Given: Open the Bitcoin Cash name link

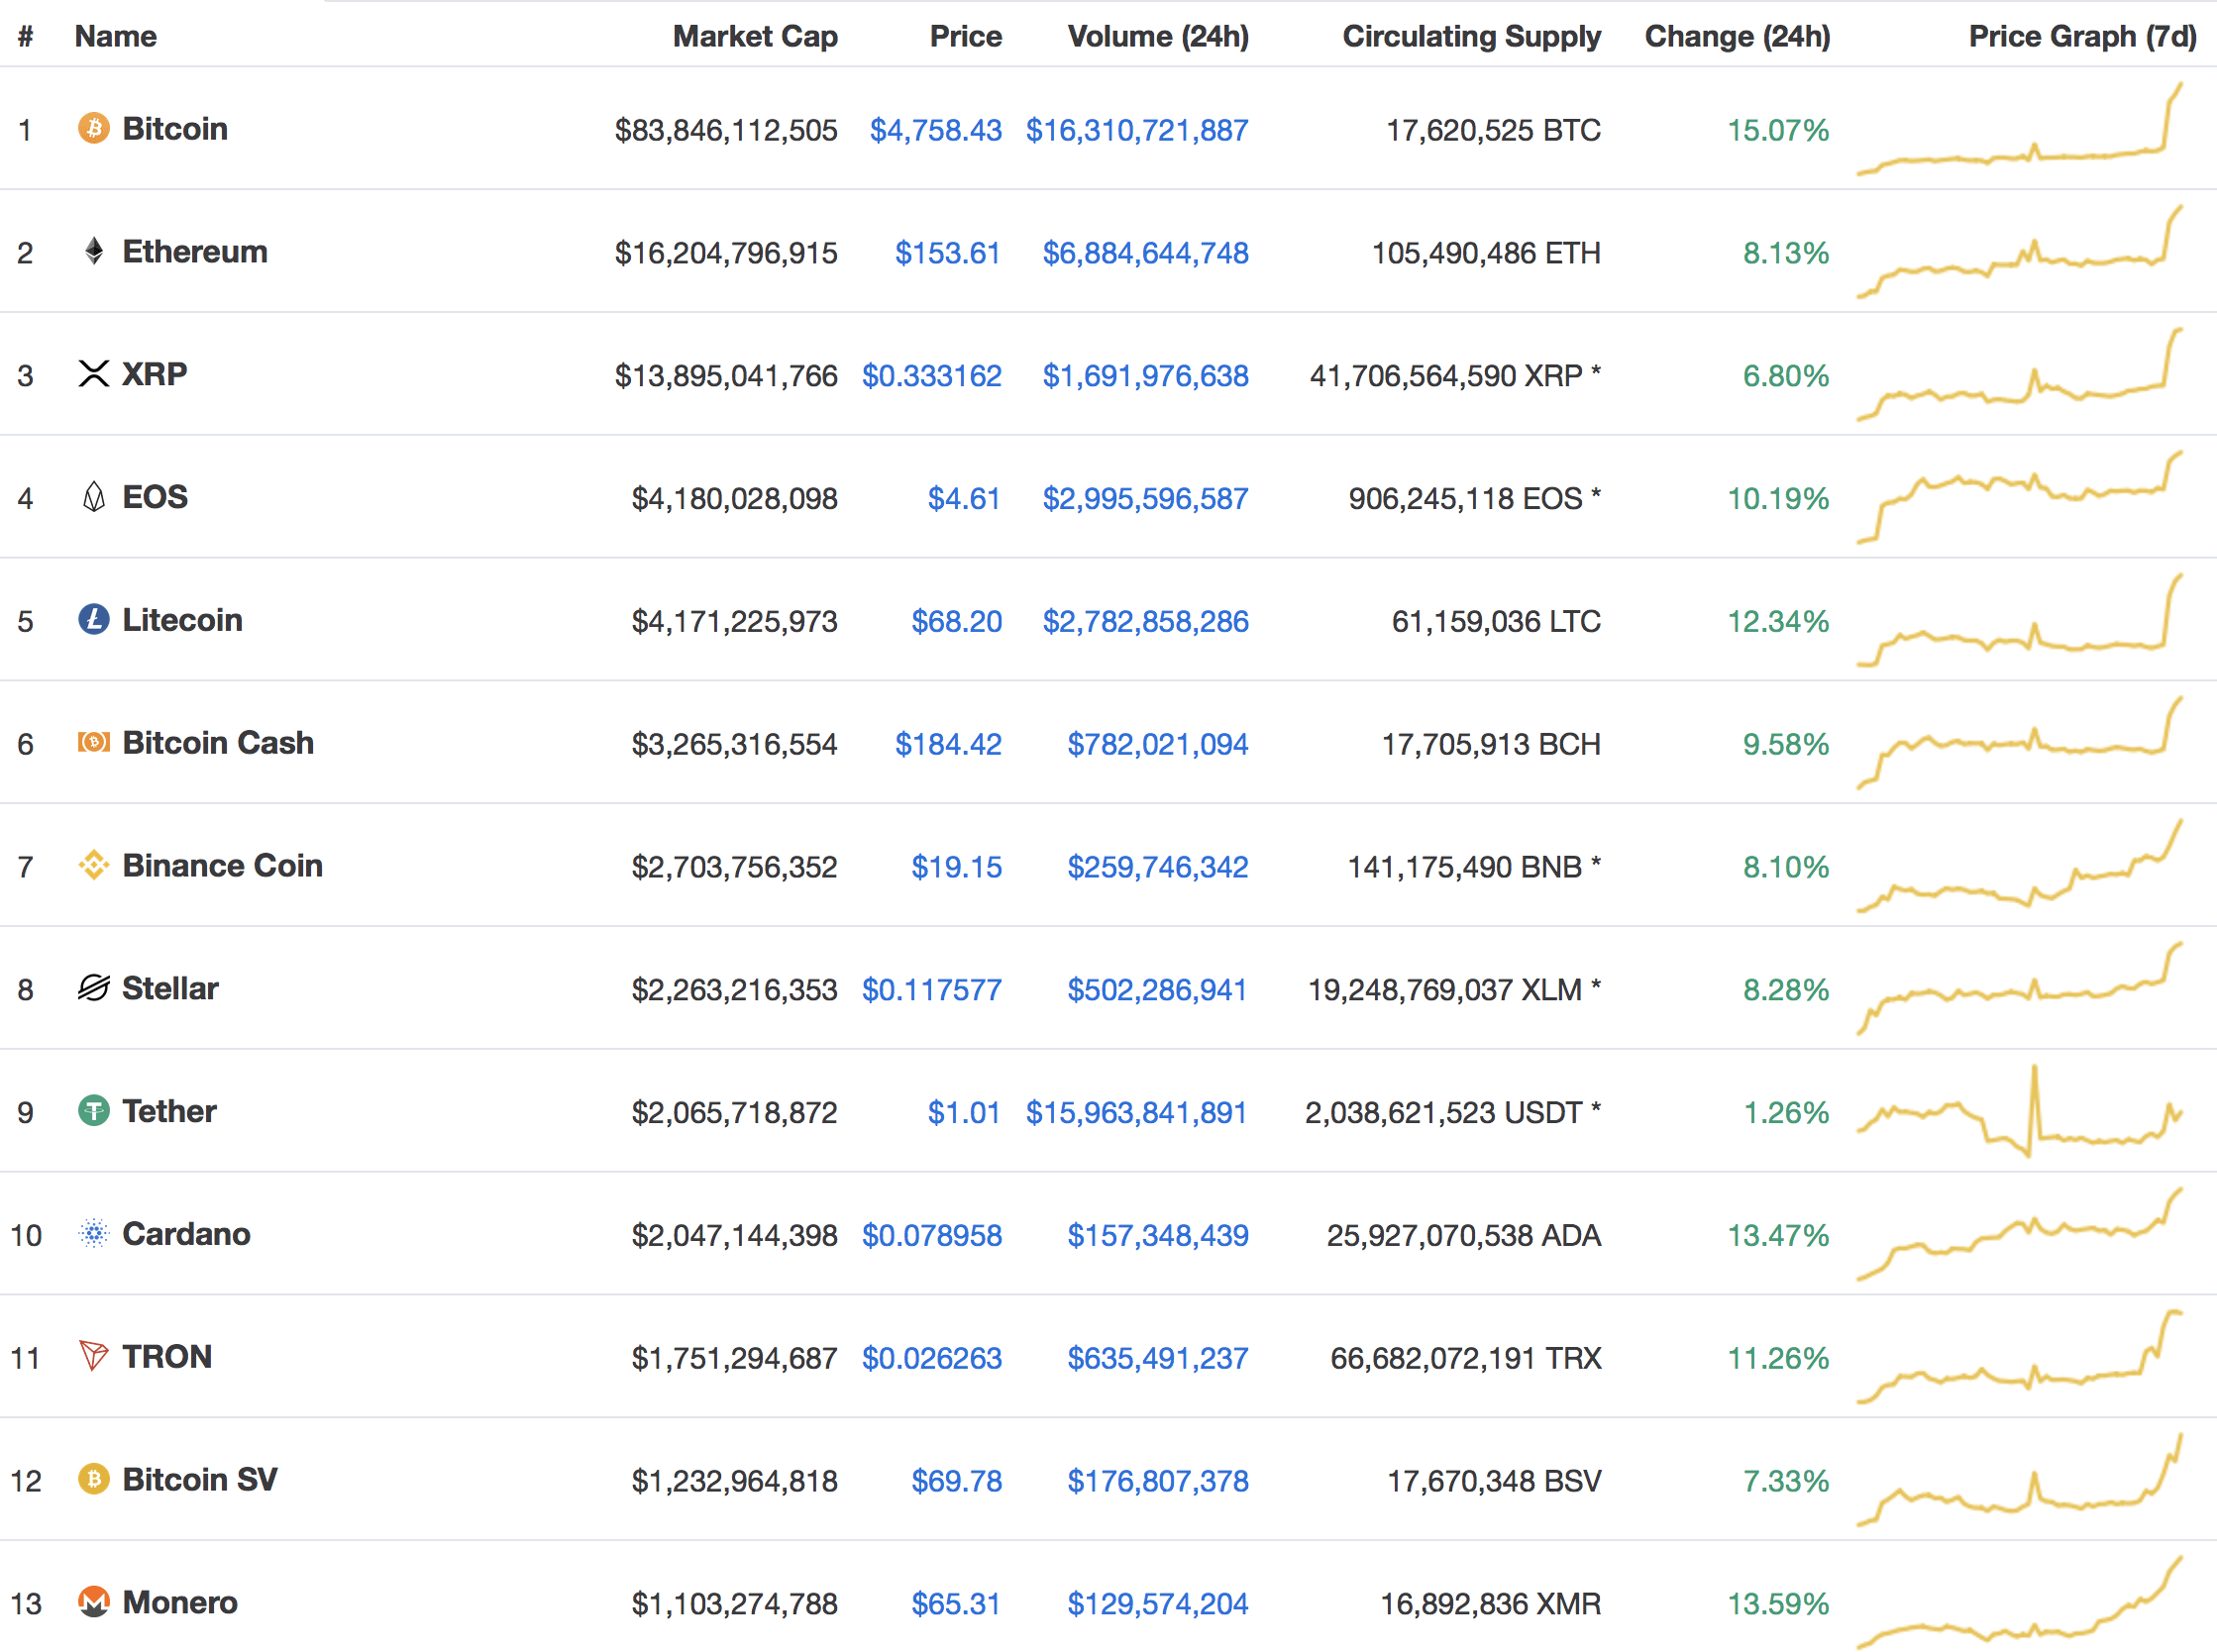Looking at the screenshot, I should point(218,742).
